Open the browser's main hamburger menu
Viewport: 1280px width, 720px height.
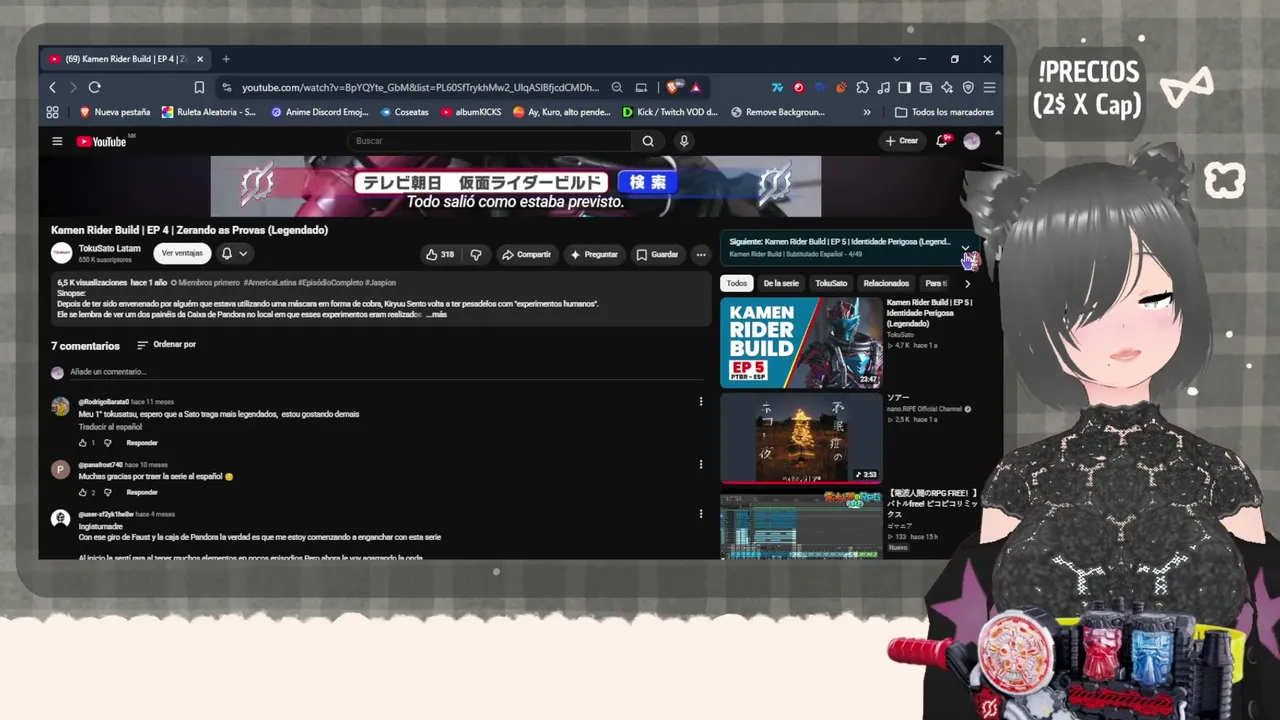coord(989,87)
